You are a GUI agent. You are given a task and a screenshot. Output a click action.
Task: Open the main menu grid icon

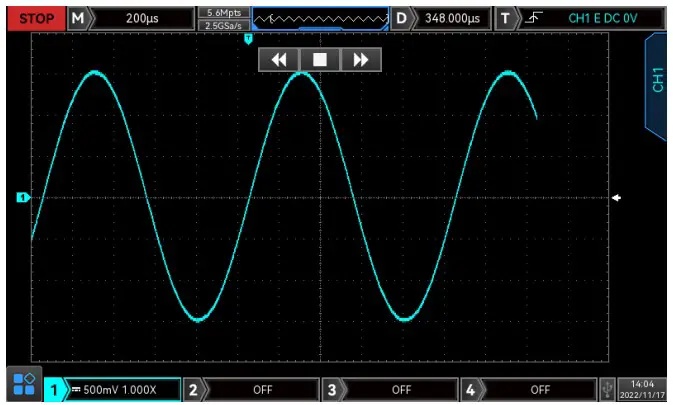click(24, 384)
